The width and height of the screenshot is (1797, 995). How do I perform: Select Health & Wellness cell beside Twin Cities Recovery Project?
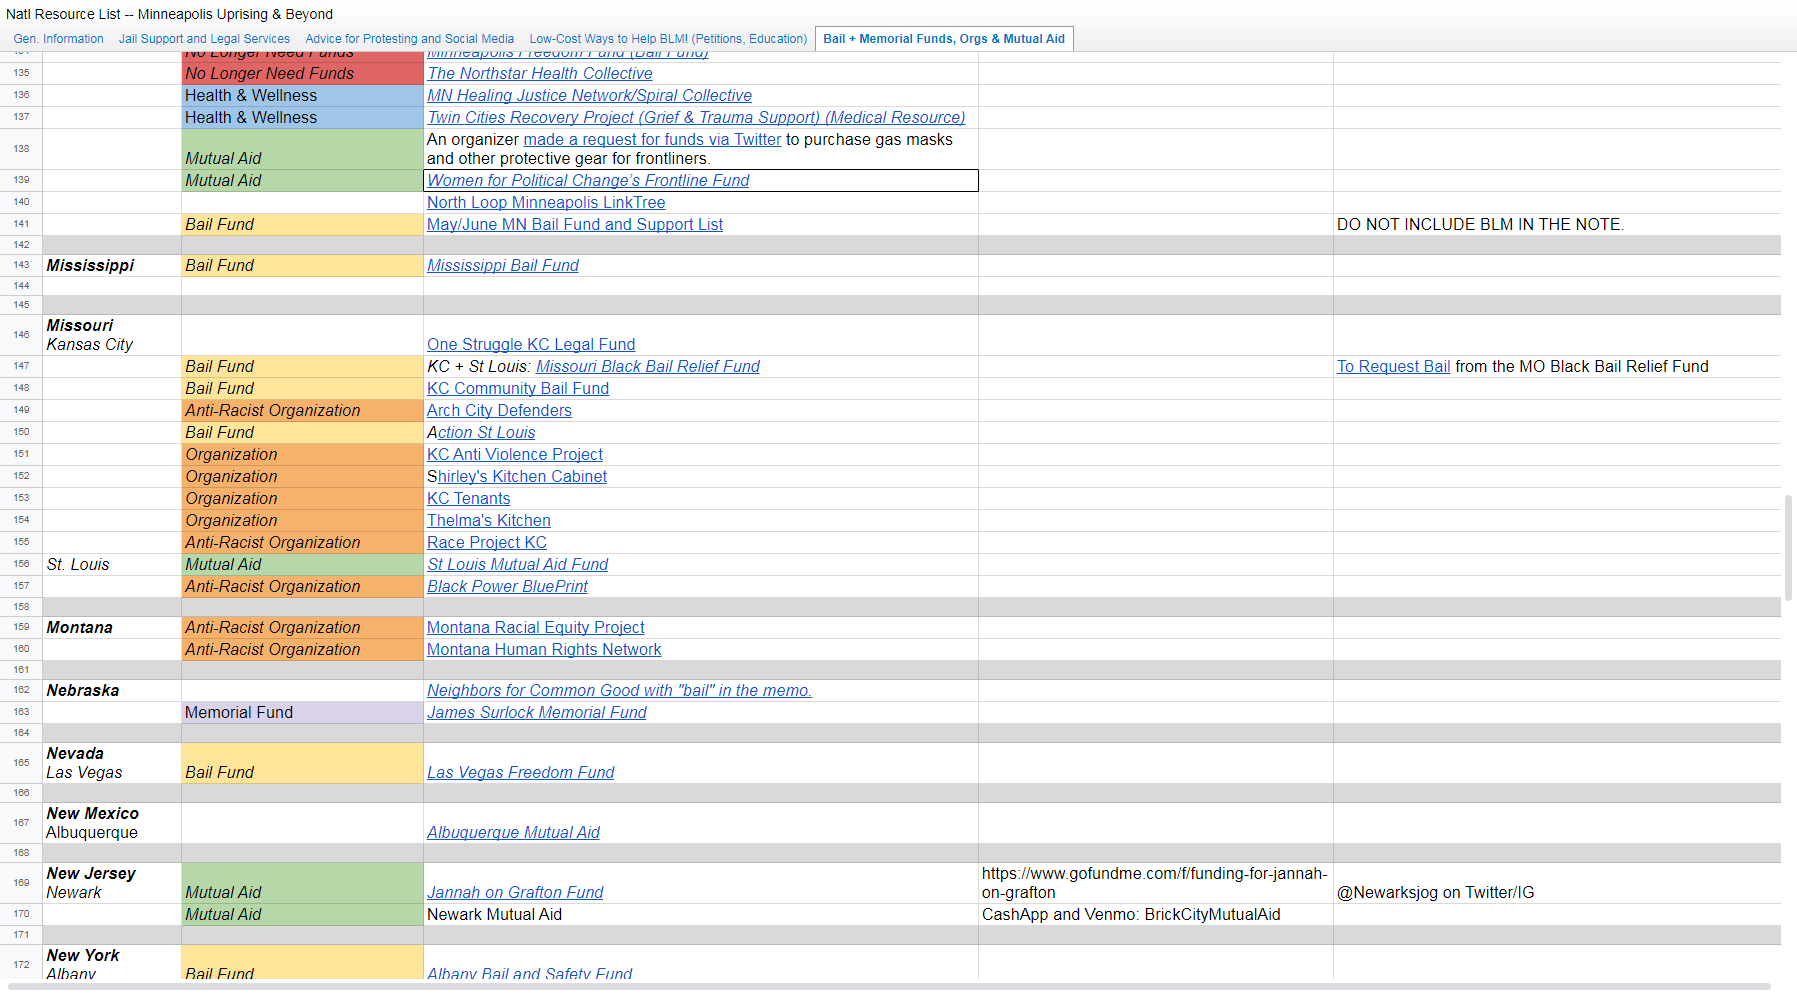[303, 118]
